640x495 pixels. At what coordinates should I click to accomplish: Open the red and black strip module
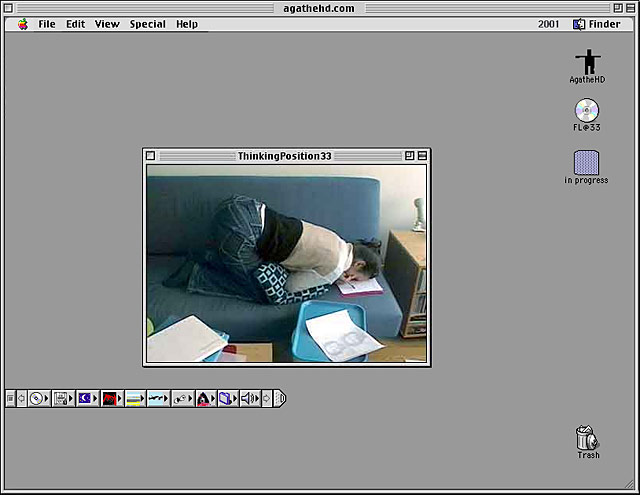[x=112, y=398]
